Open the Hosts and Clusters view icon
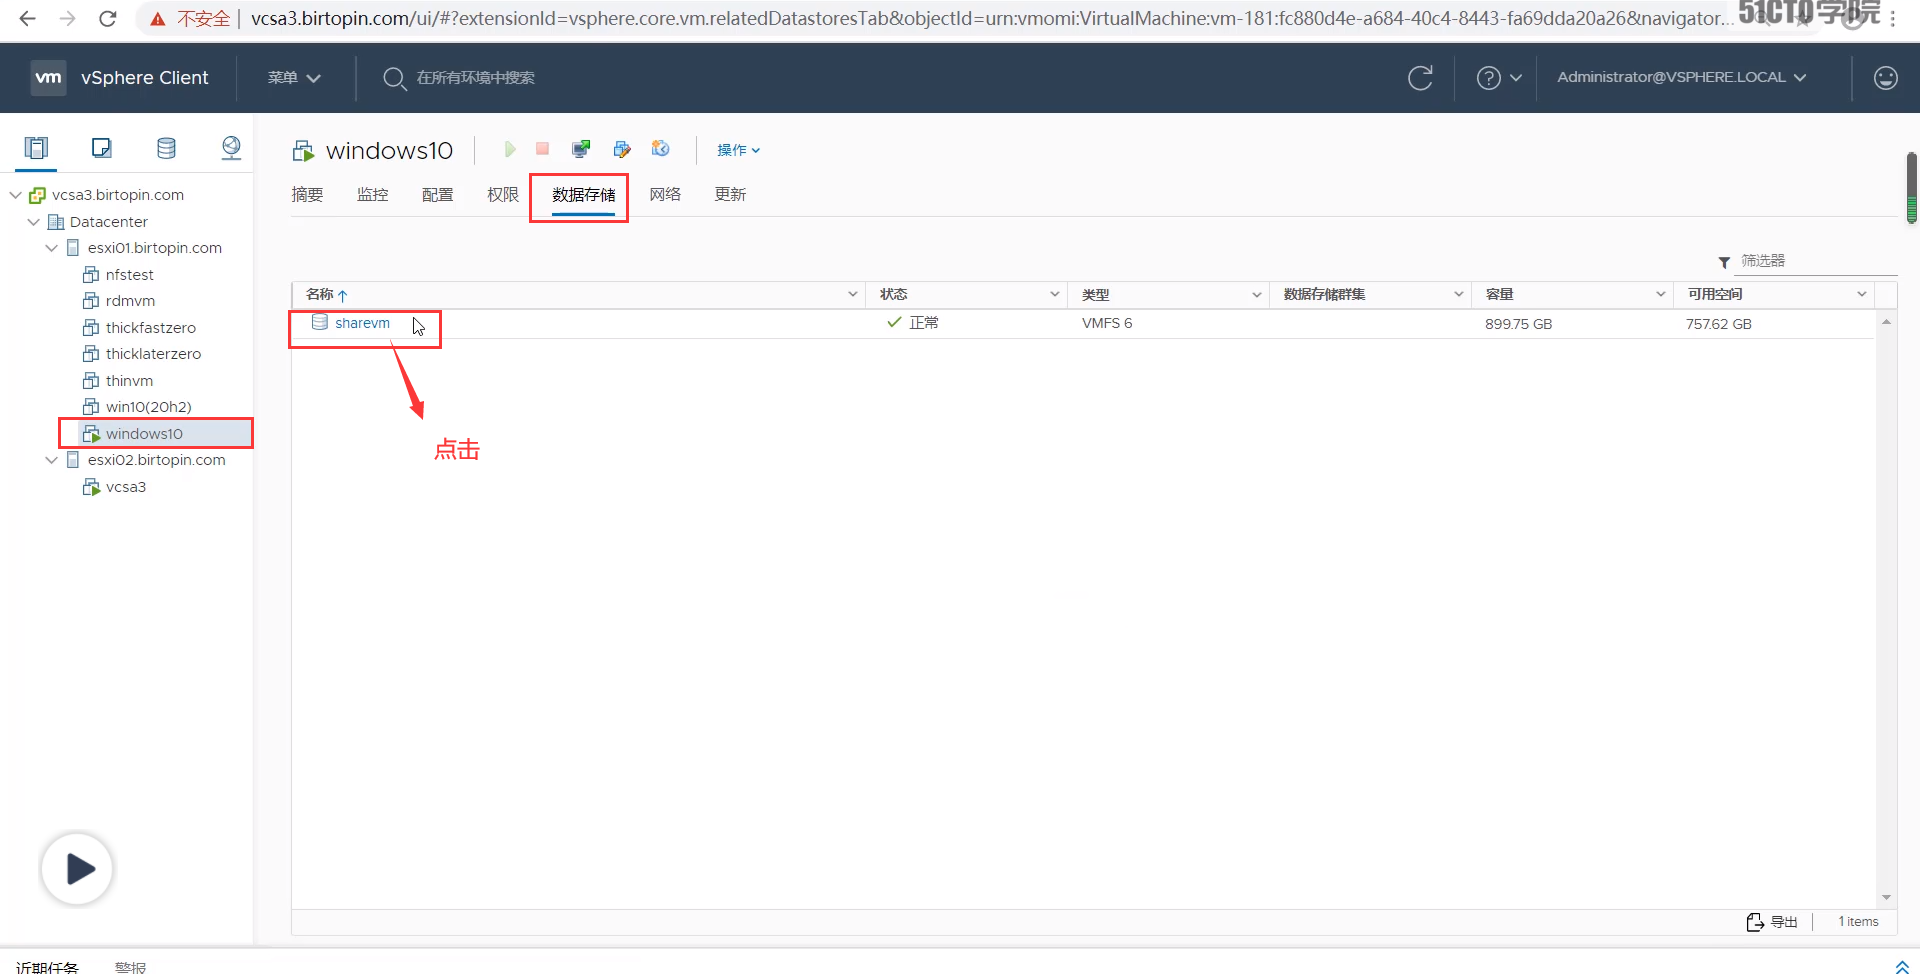1920x974 pixels. point(36,148)
